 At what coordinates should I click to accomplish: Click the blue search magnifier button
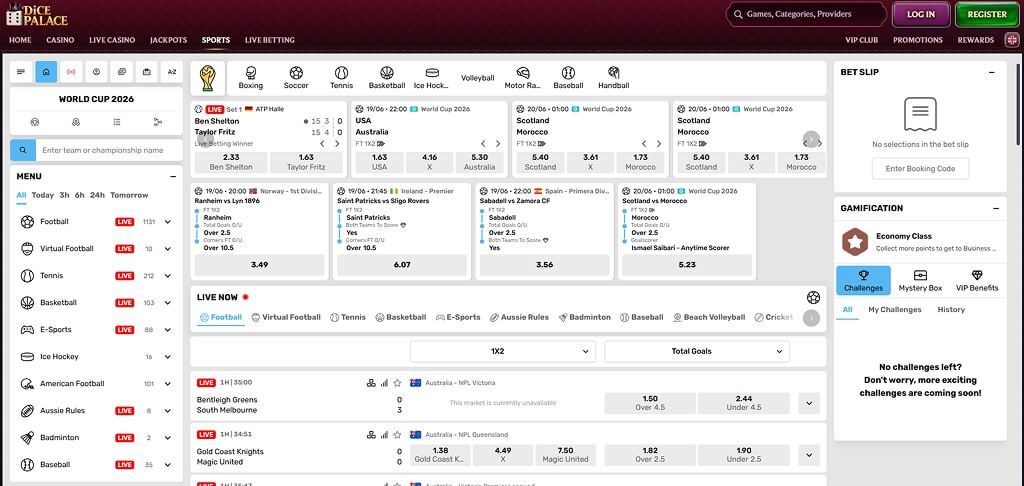23,150
